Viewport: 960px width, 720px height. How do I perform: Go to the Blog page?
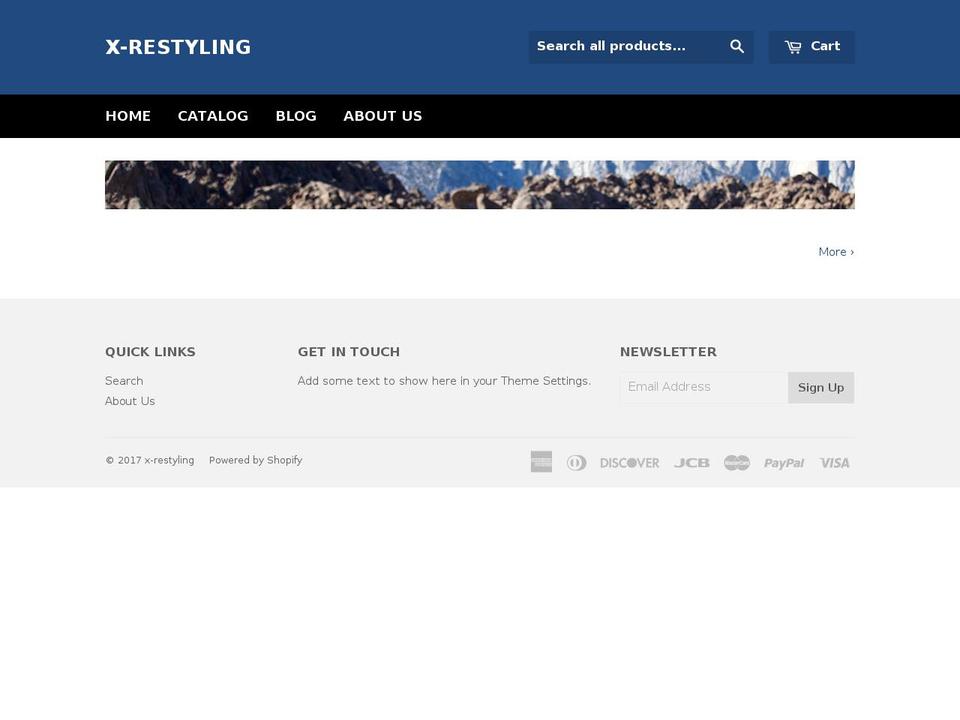(296, 116)
